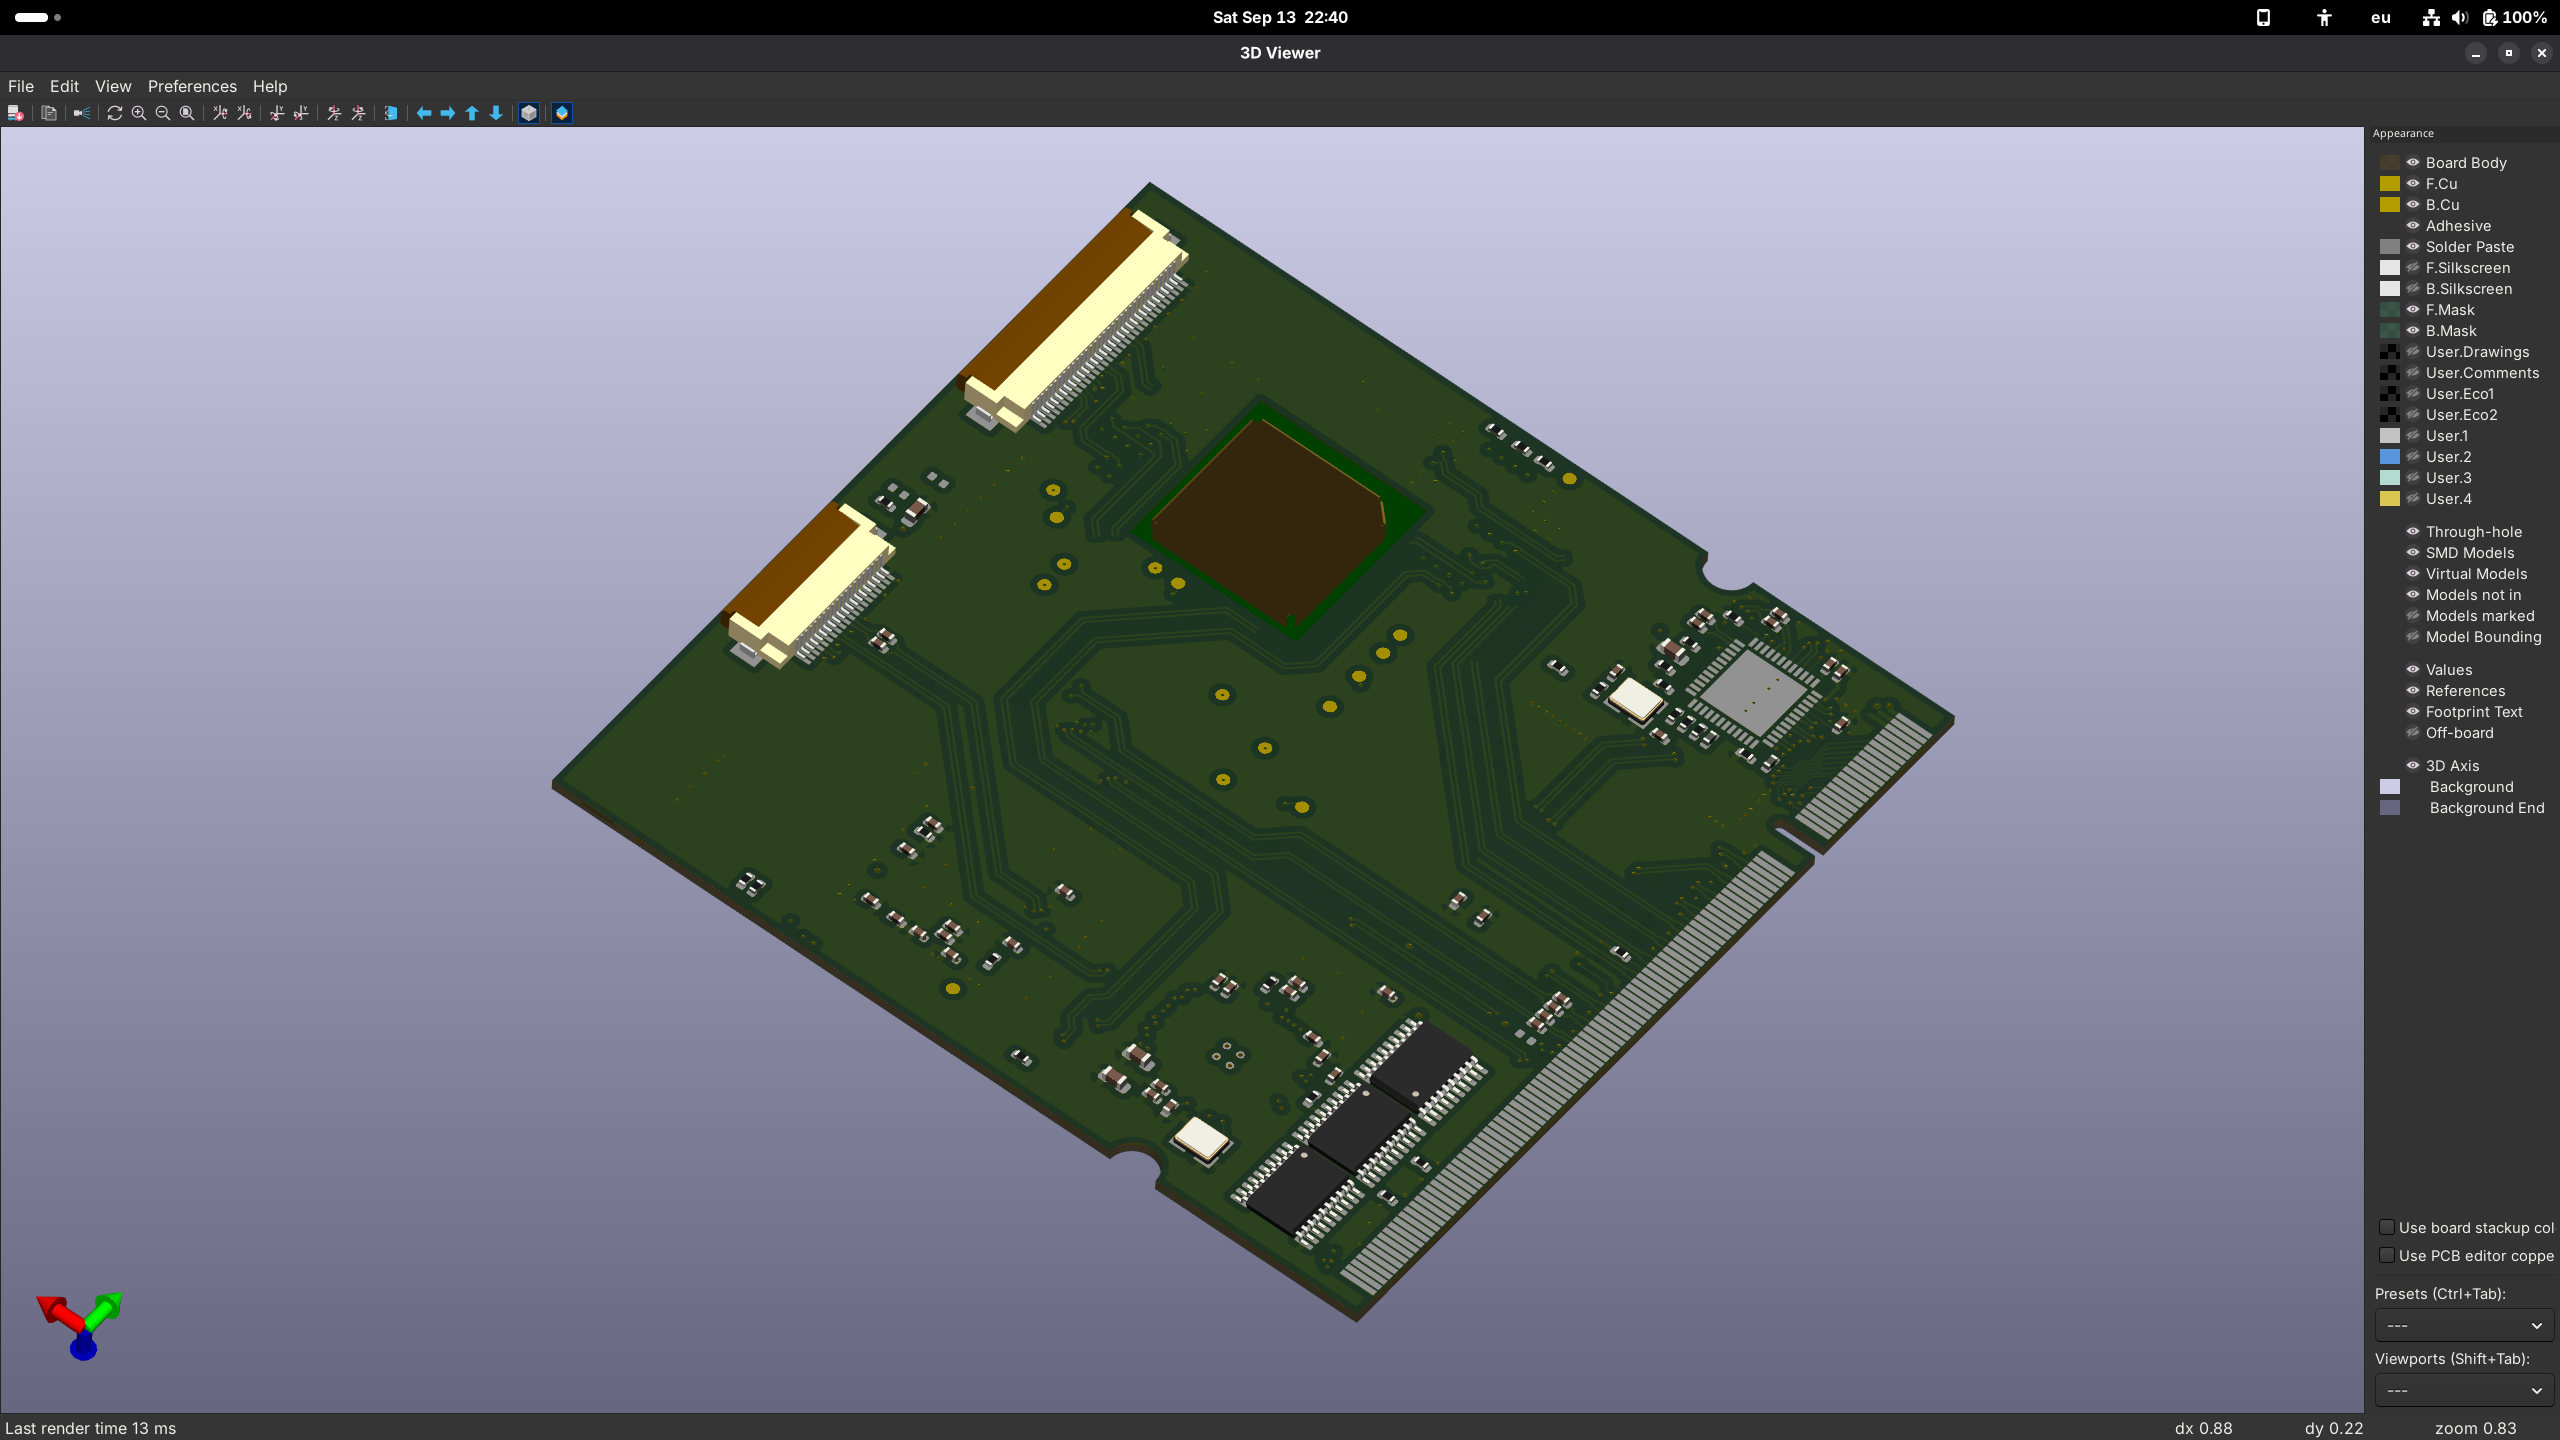Change the Background End color swatch
Screen dimensions: 2560x1440
tap(2390, 807)
